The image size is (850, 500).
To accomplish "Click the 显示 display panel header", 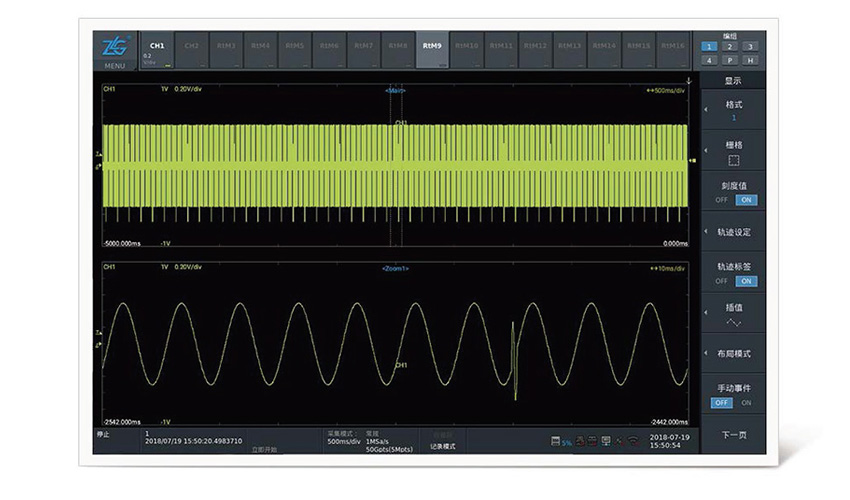I will pos(733,81).
